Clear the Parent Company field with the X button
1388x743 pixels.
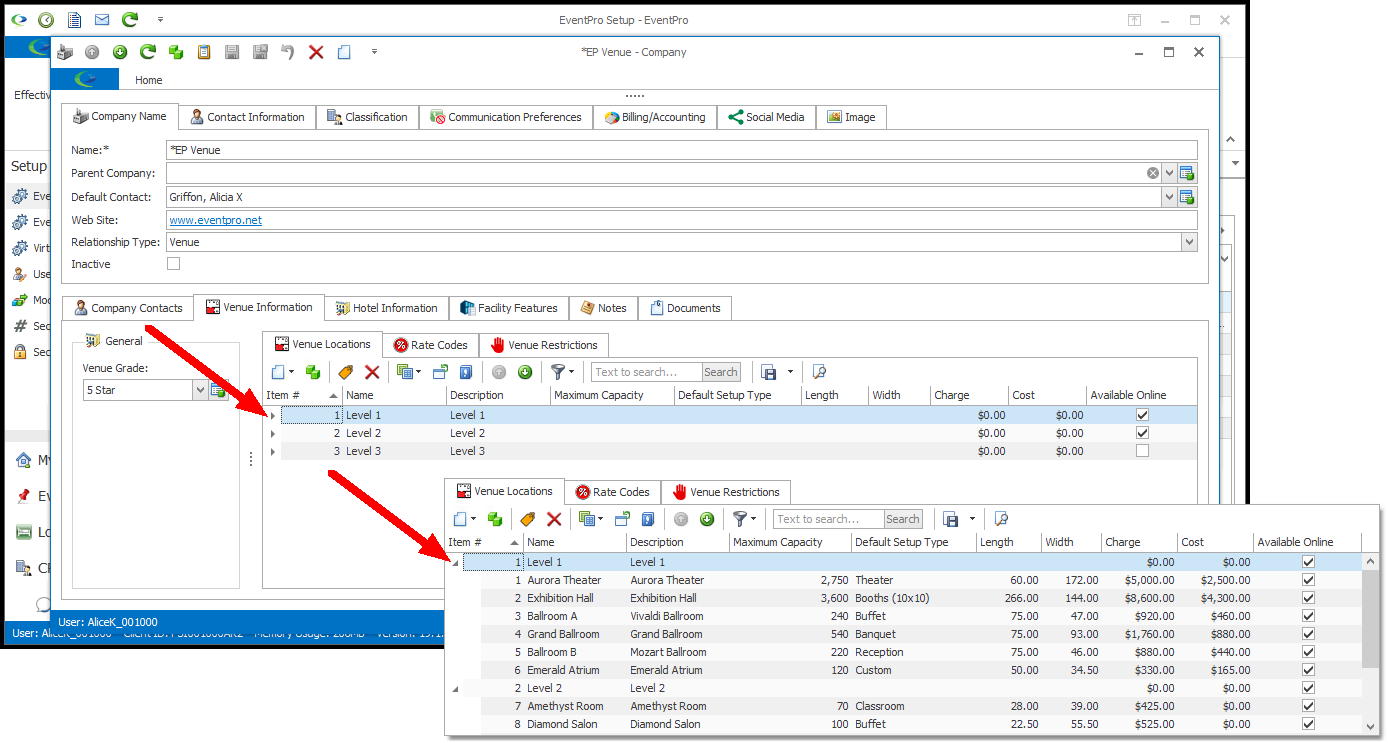(1153, 173)
